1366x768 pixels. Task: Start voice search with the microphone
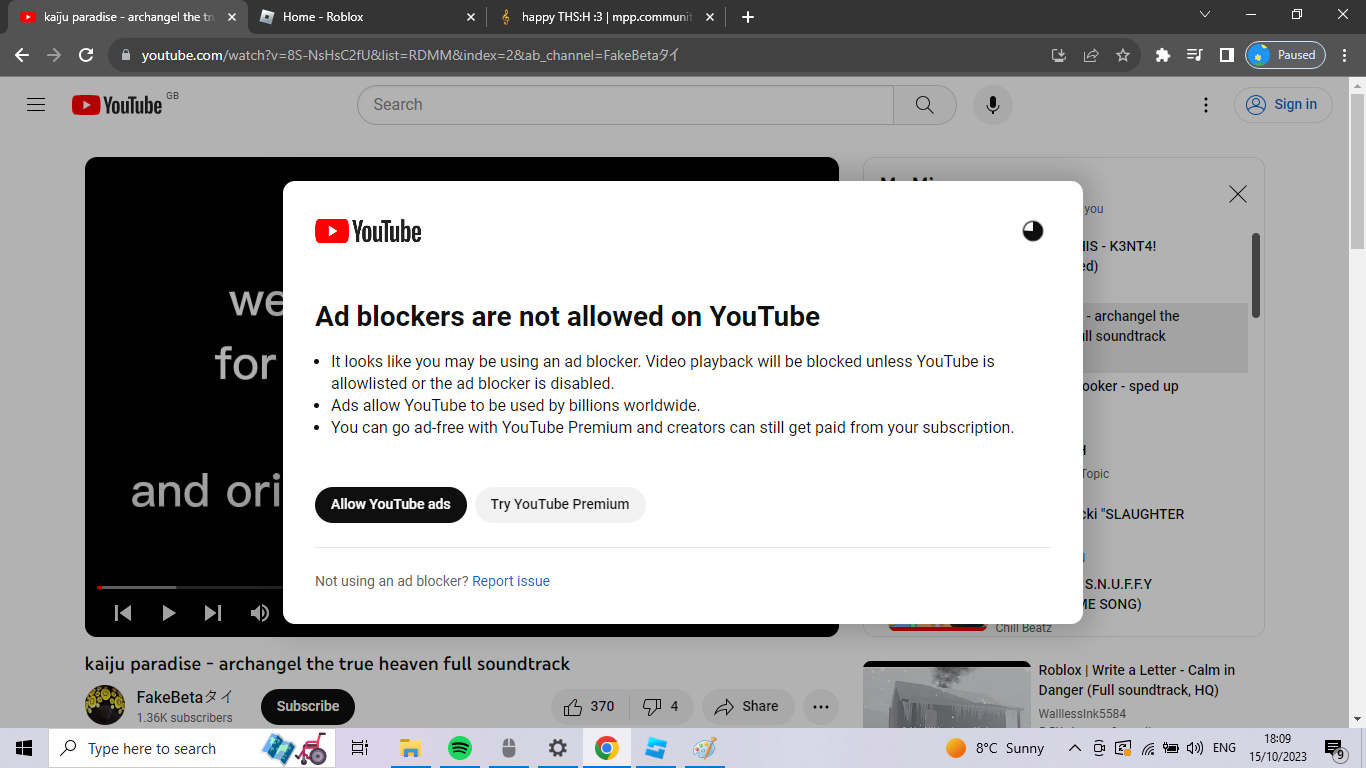(993, 104)
